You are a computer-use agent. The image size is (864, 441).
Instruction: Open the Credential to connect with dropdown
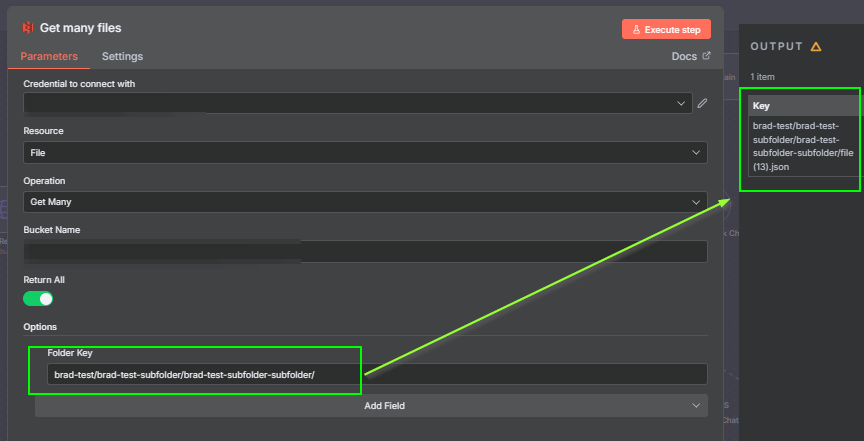coord(355,103)
